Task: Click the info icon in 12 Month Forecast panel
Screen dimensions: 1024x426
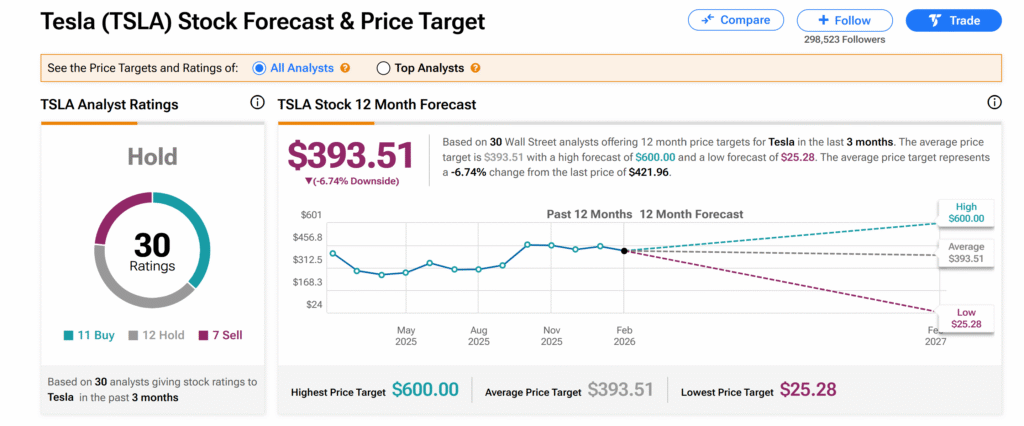Action: click(994, 103)
